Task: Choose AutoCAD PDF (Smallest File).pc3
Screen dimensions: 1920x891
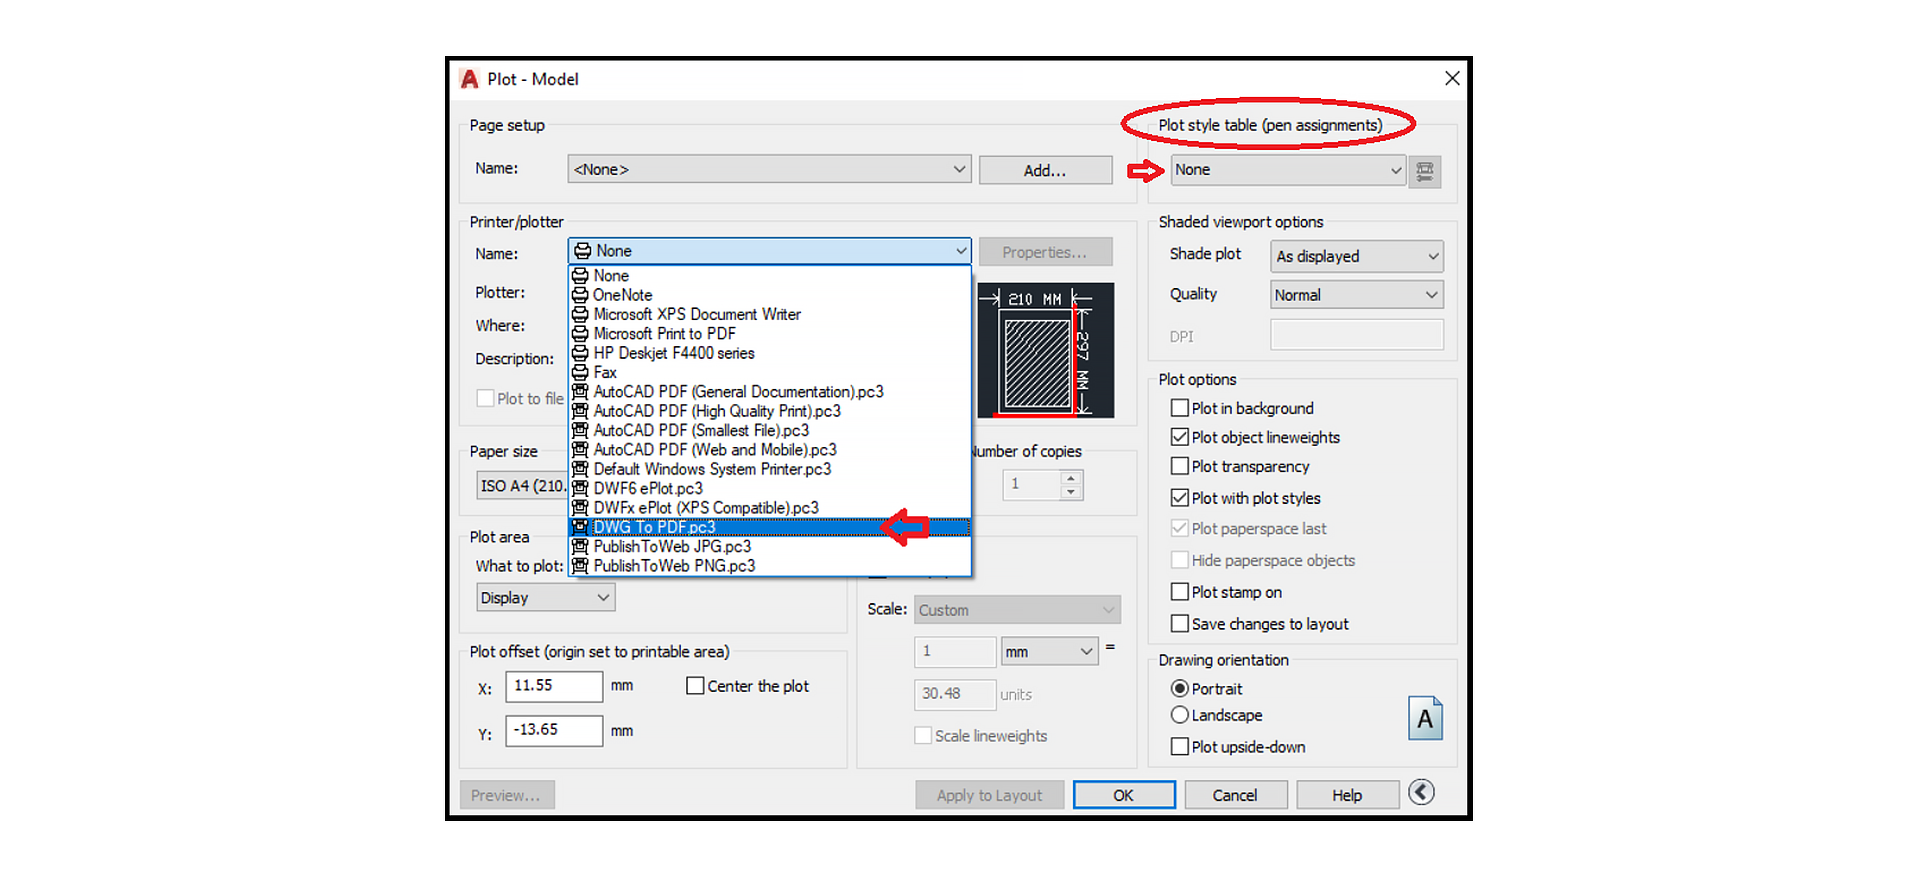Action: pyautogui.click(x=770, y=430)
